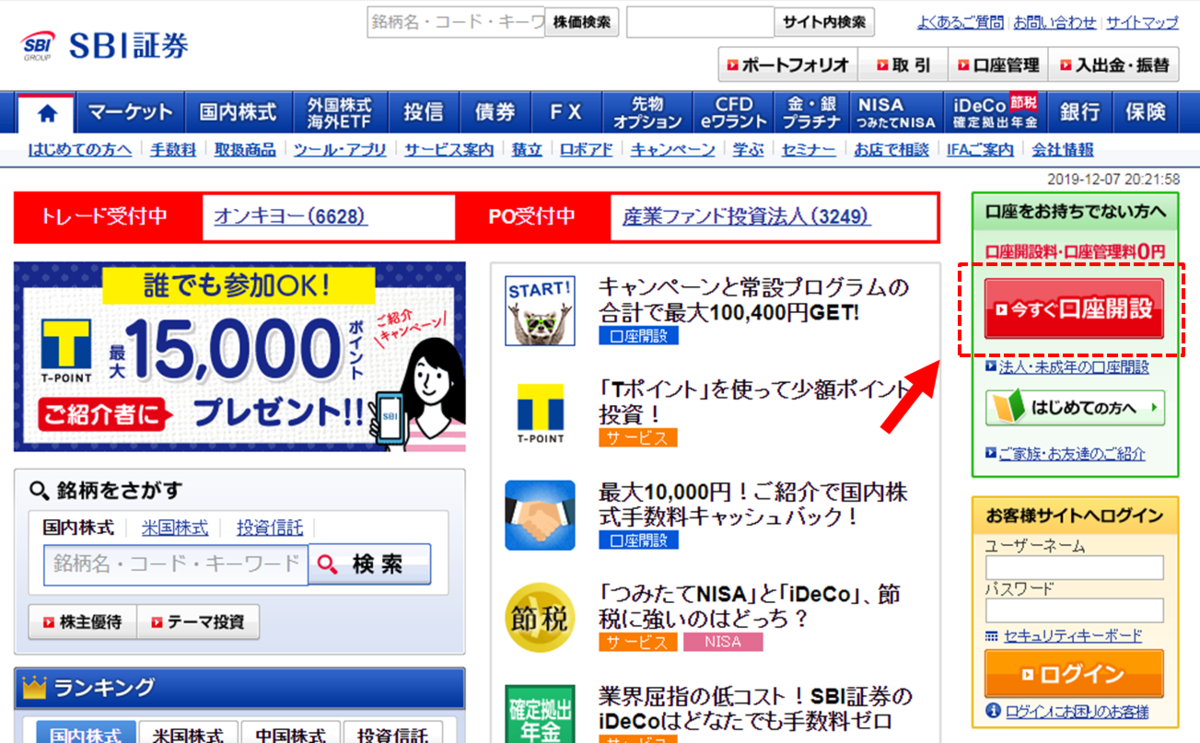This screenshot has height=743, width=1200.
Task: Click the pink NISA tag
Action: pyautogui.click(x=723, y=642)
